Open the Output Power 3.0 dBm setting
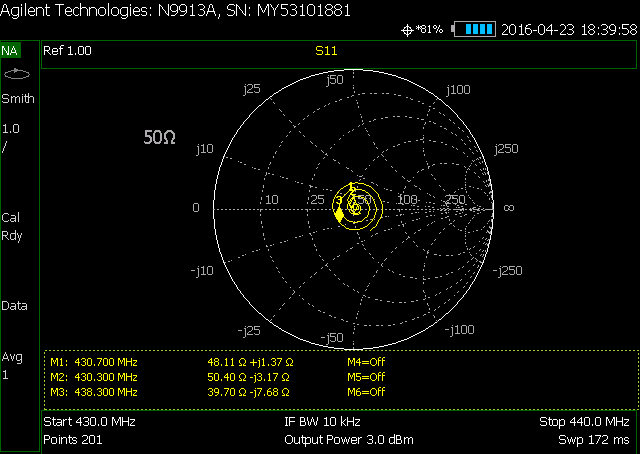The width and height of the screenshot is (640, 454). (348, 439)
